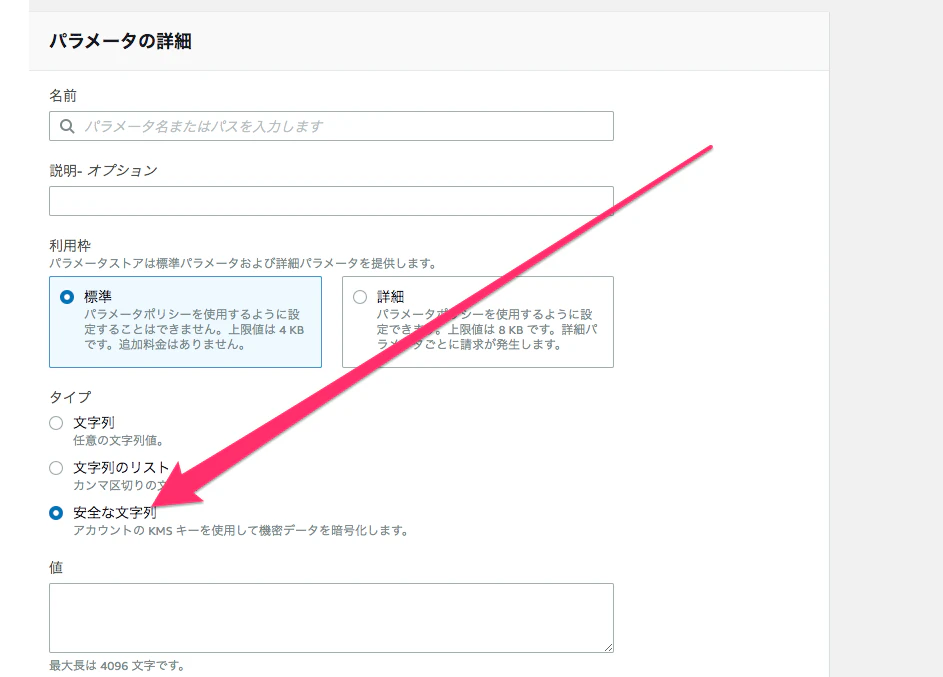Choose the 文字列 type radio button
This screenshot has width=943, height=677.
coord(56,423)
